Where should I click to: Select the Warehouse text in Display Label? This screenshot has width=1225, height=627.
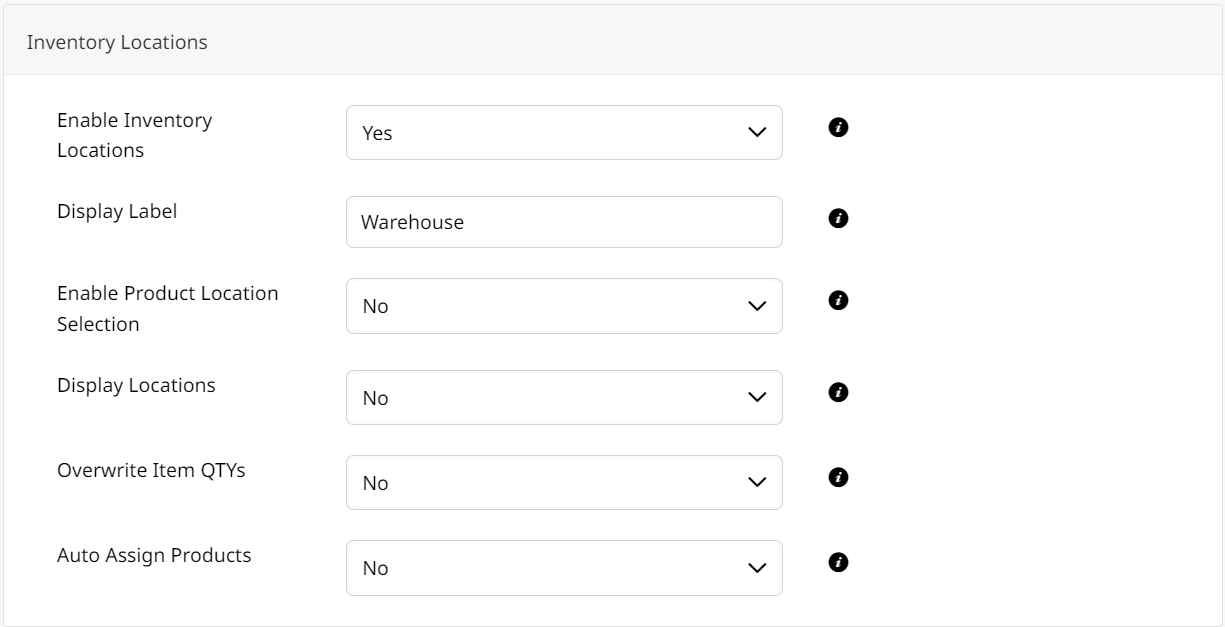click(x=410, y=222)
